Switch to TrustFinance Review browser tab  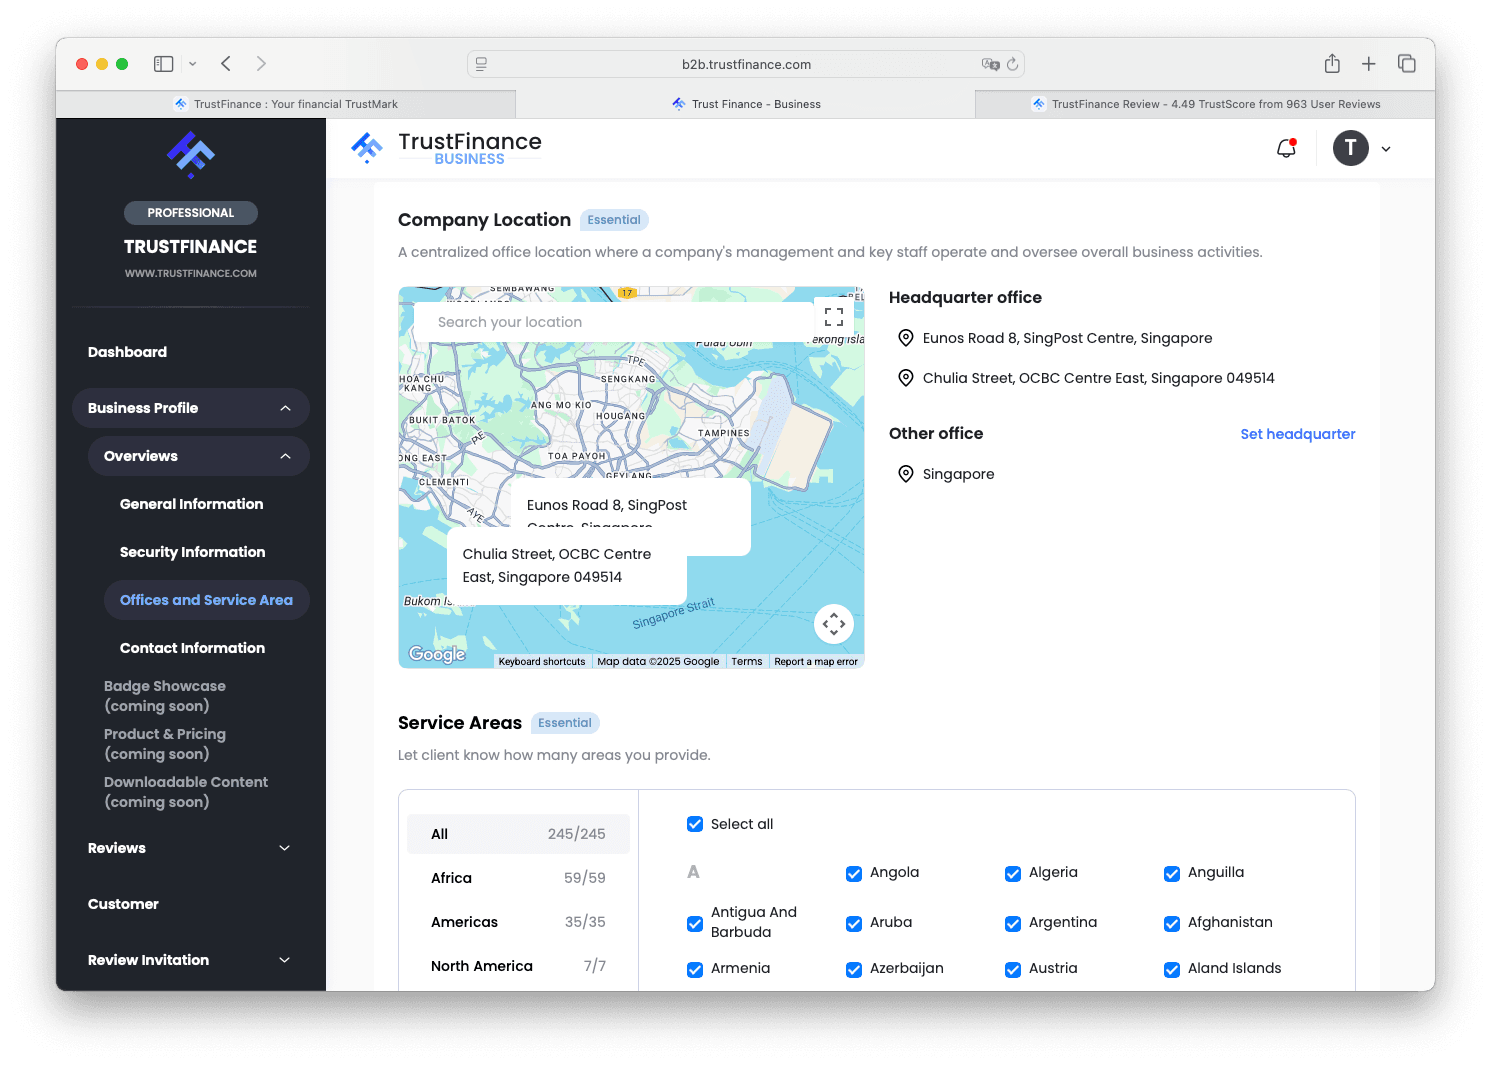point(1205,104)
